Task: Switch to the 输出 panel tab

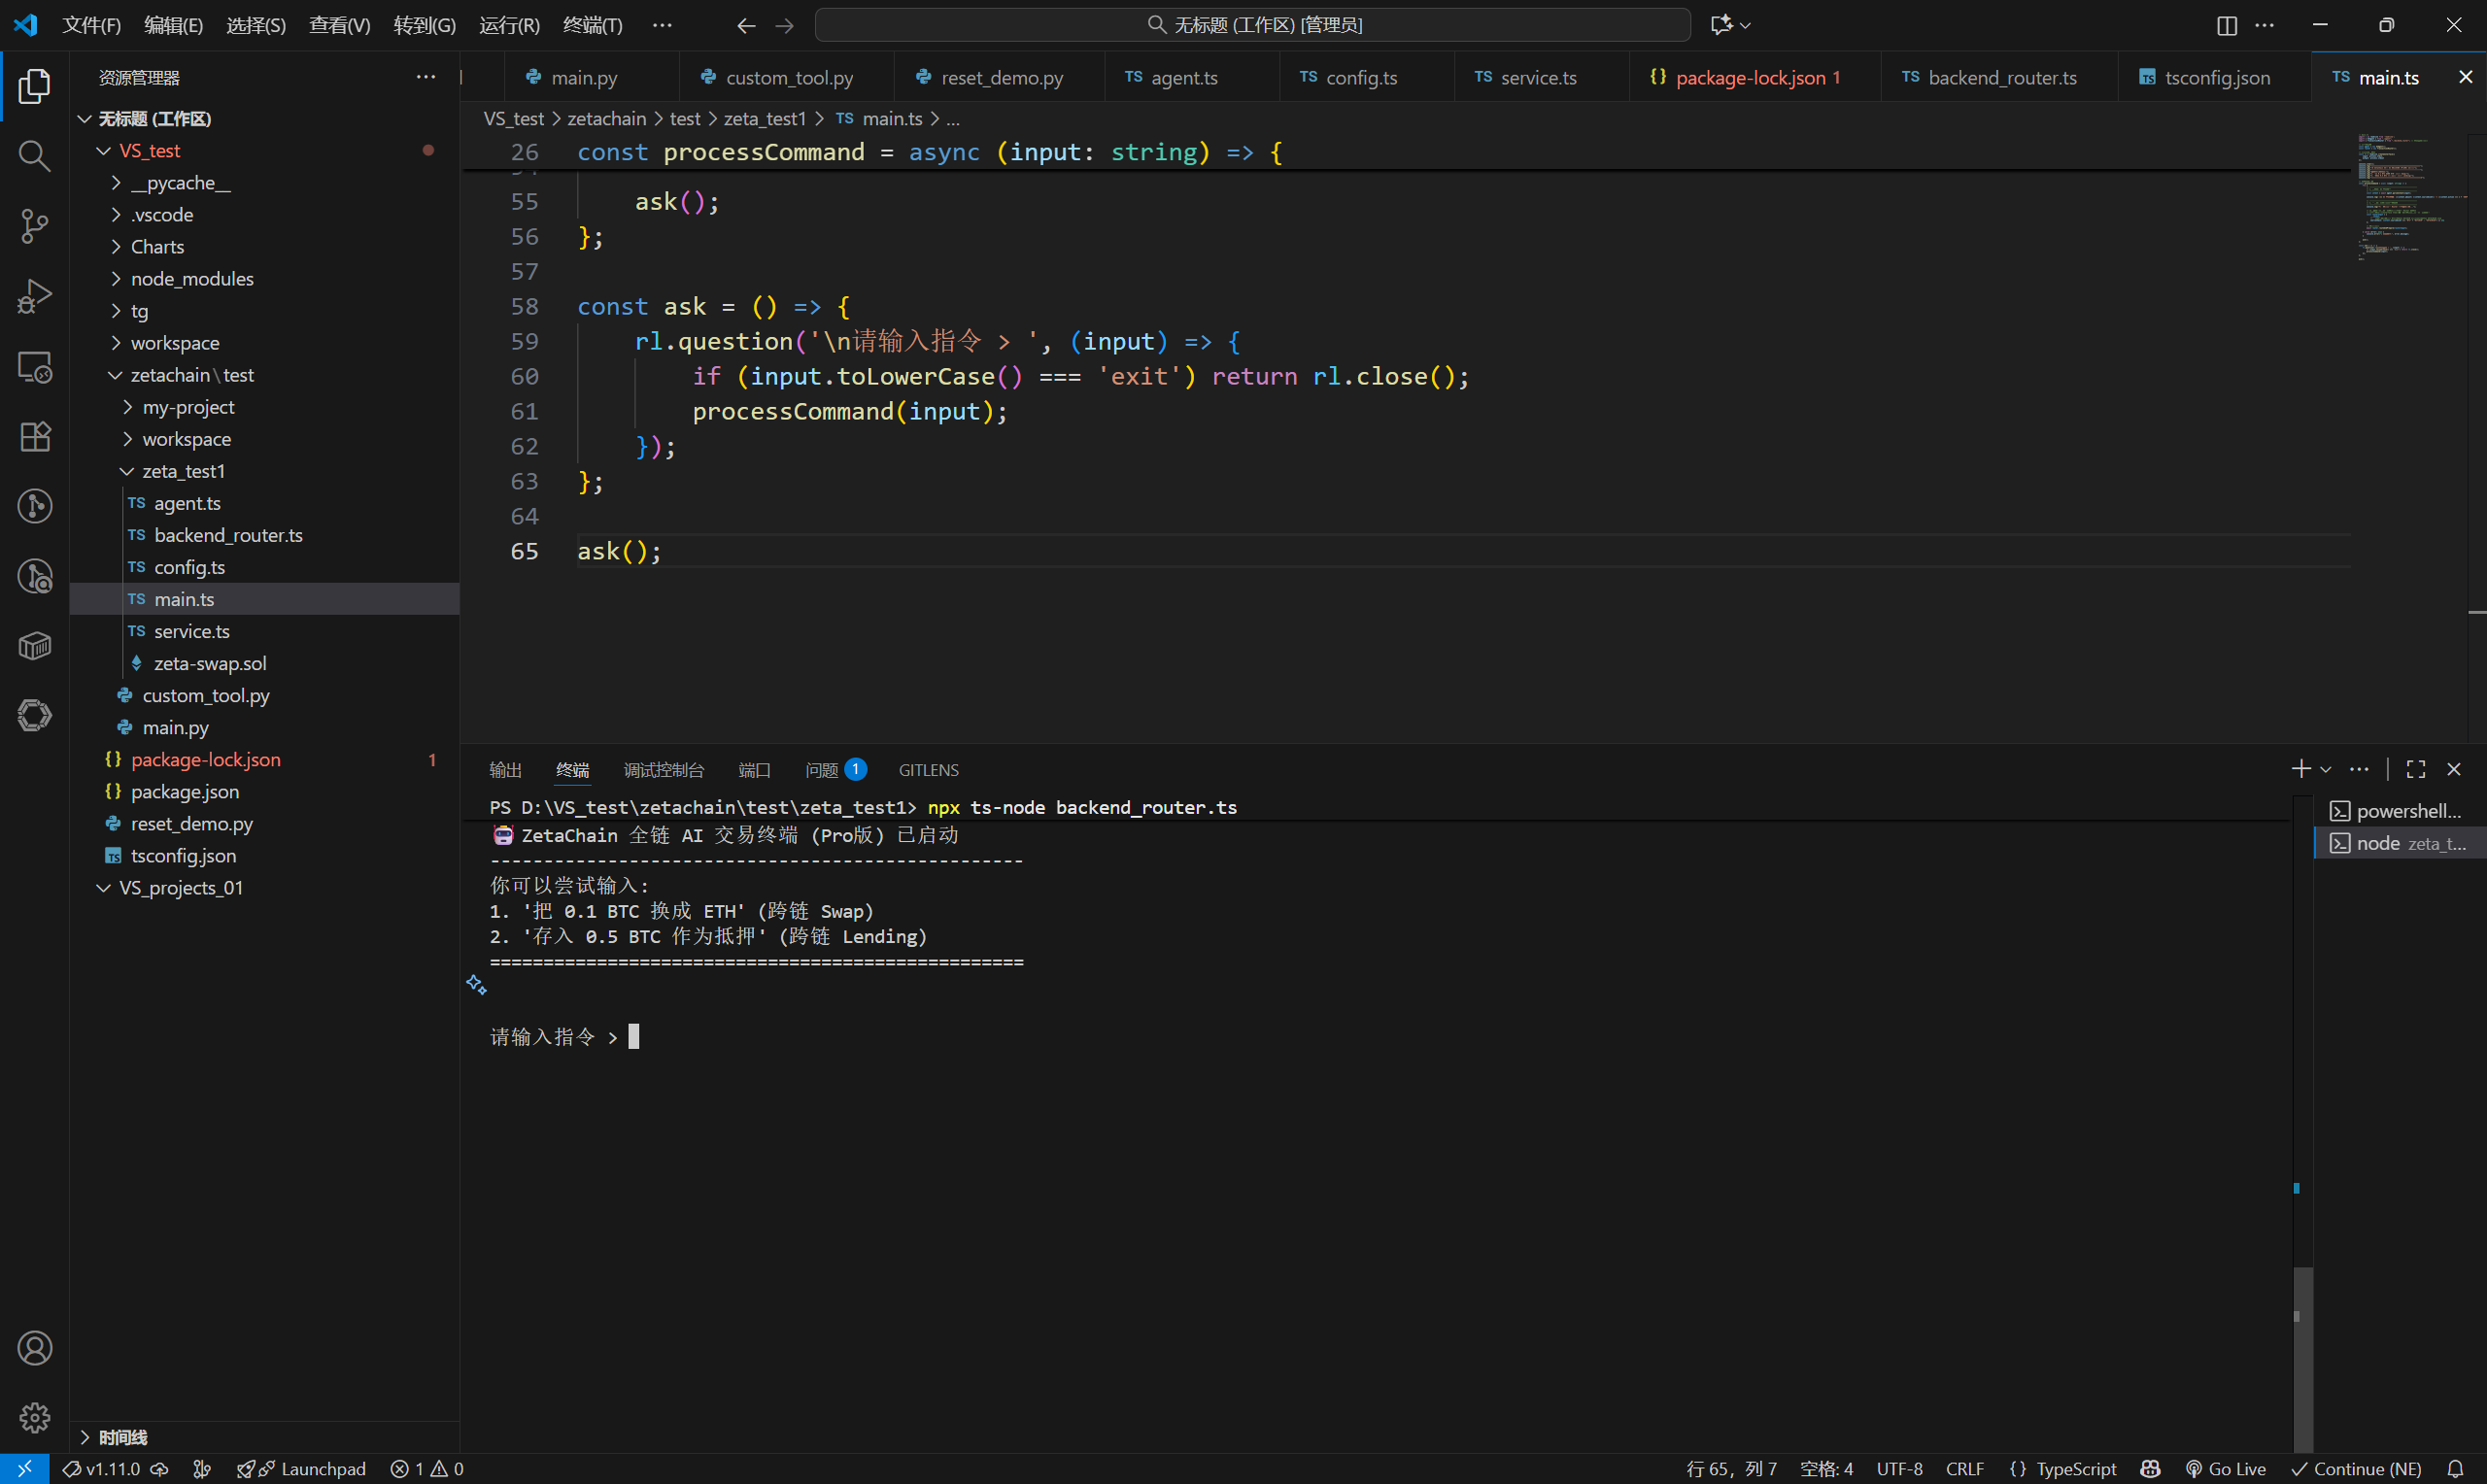Action: point(505,770)
